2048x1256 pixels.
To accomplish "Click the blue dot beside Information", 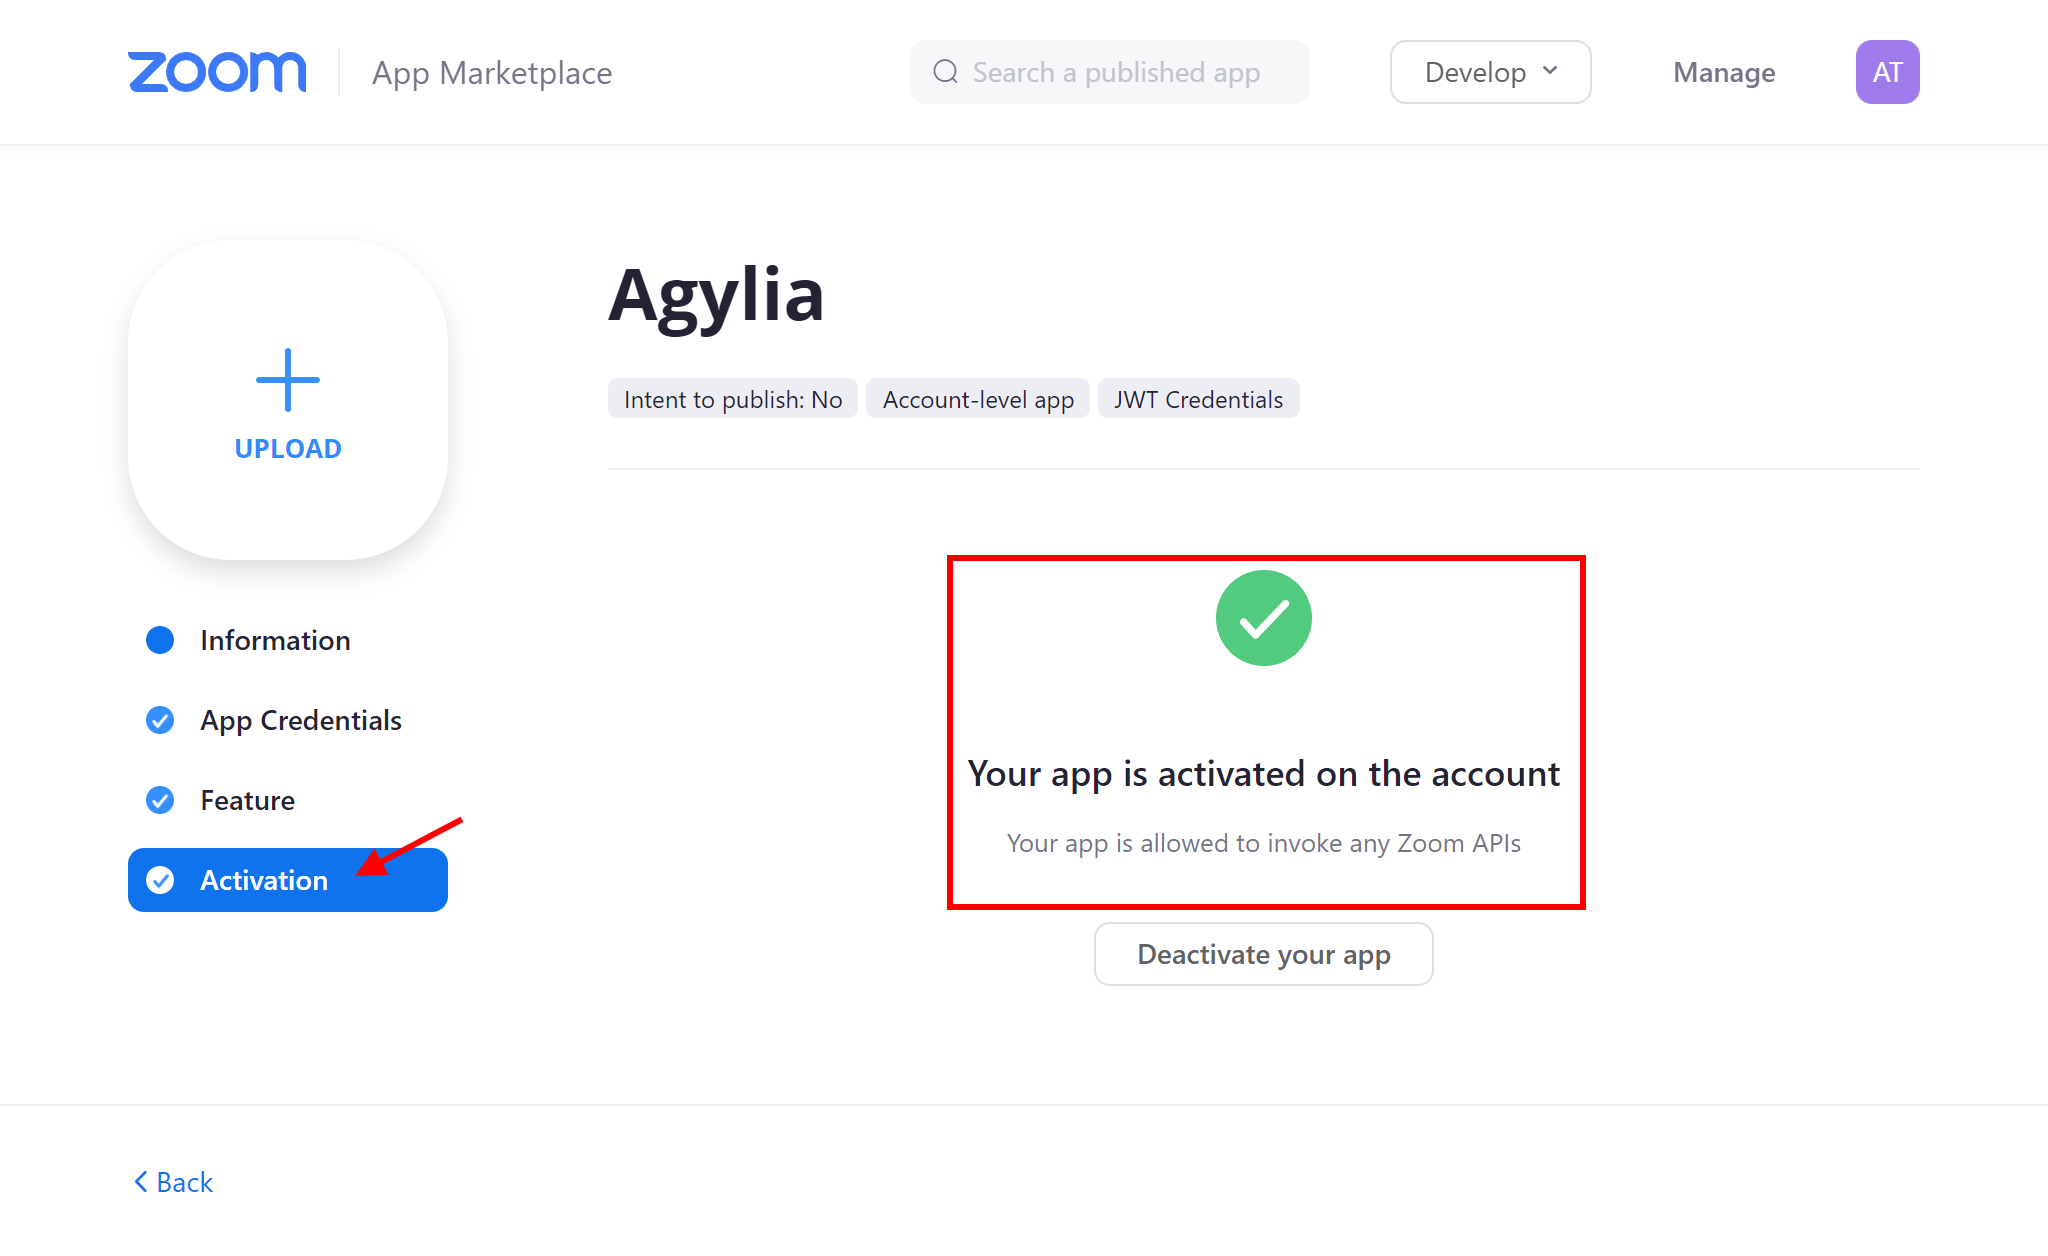I will click(x=160, y=640).
